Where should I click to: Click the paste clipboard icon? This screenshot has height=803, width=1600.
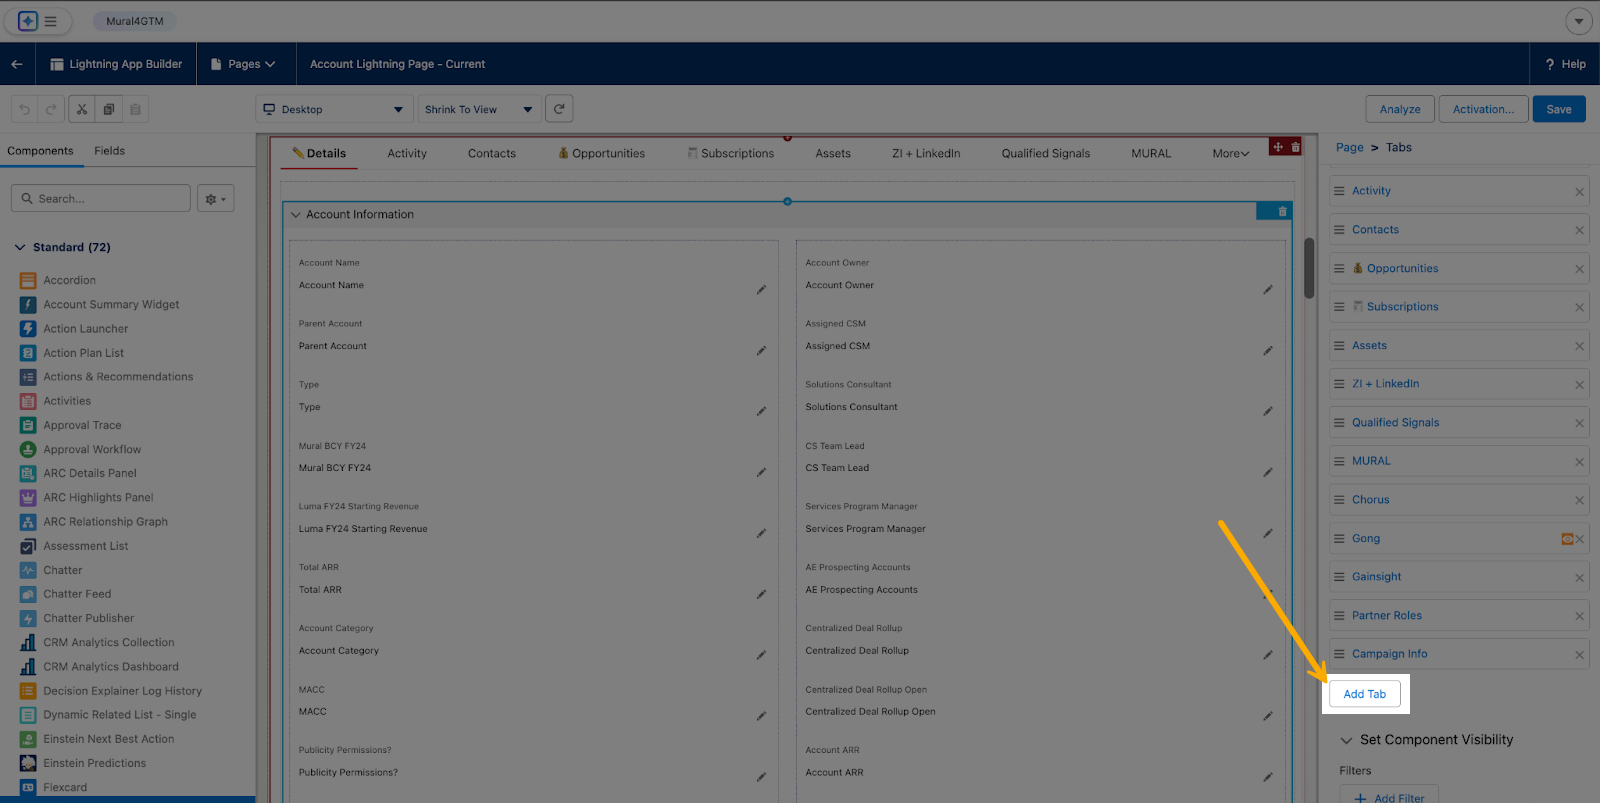point(136,109)
